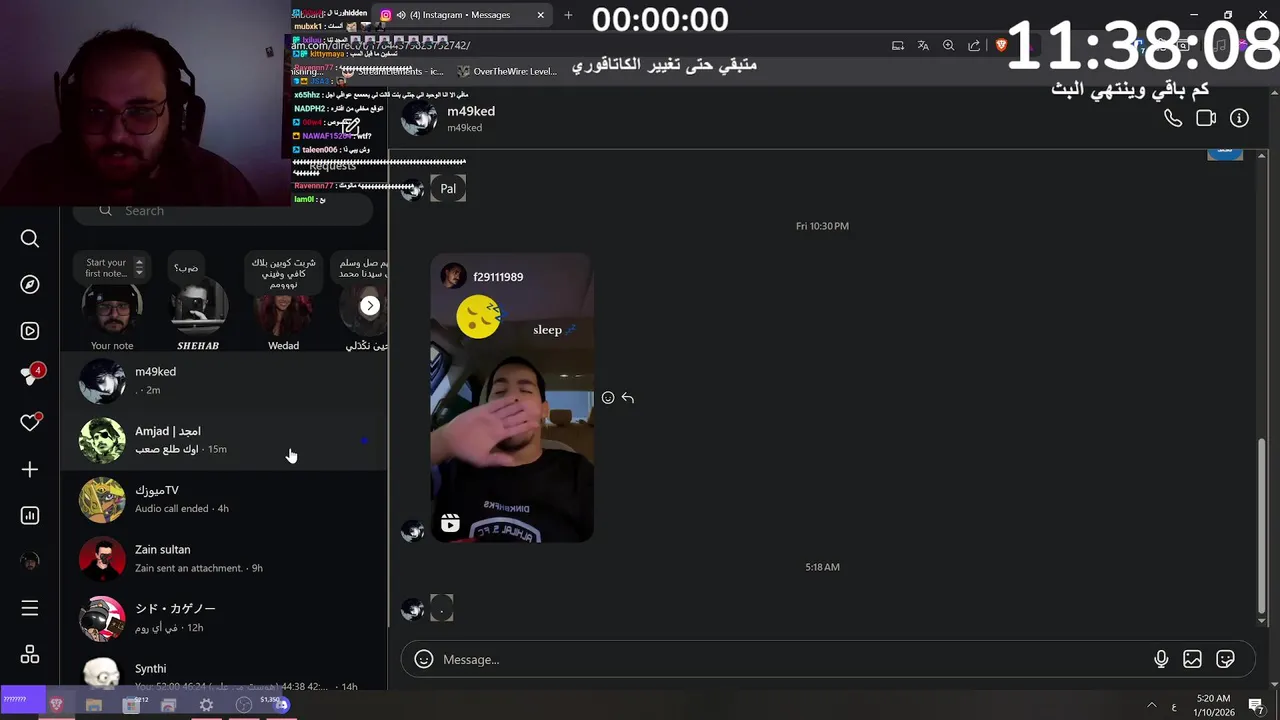Open f29111989 shared reel profile link
1280x720 pixels.
pos(498,277)
